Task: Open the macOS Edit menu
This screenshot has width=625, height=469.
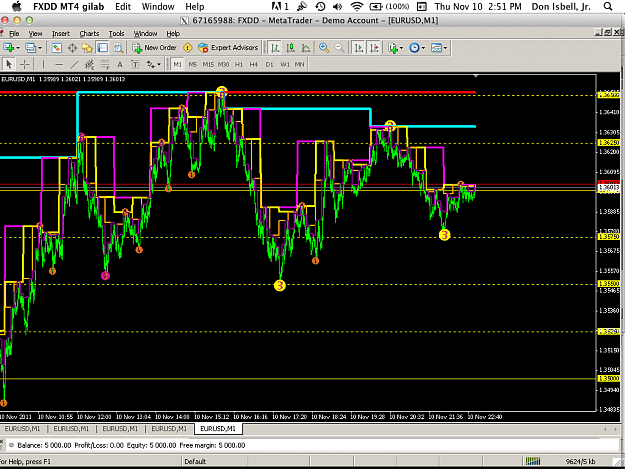Action: tap(123, 7)
